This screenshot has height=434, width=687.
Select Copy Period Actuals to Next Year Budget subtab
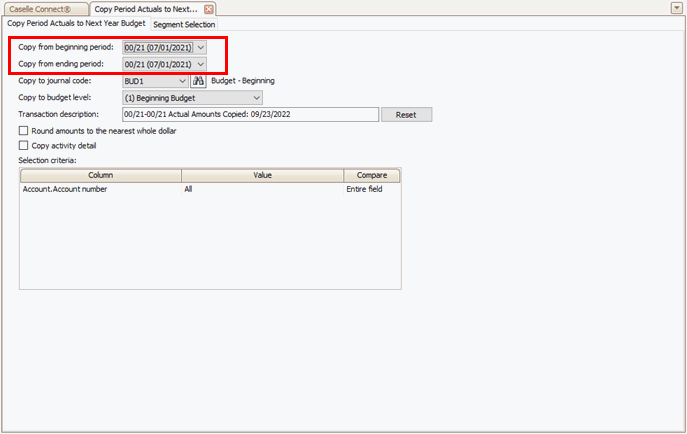(x=76, y=24)
